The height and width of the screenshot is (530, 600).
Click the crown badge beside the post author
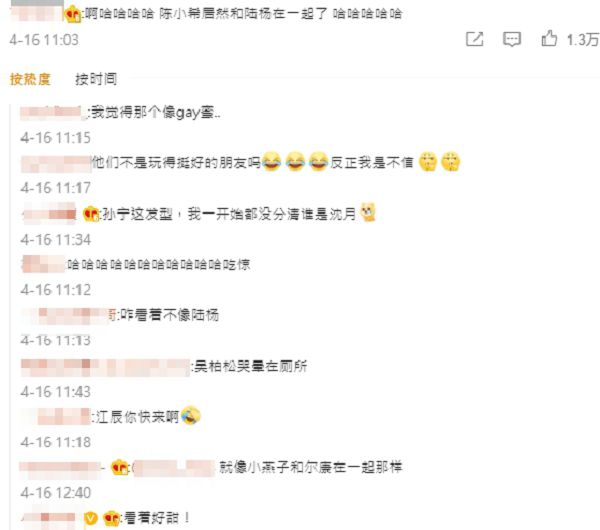73,15
